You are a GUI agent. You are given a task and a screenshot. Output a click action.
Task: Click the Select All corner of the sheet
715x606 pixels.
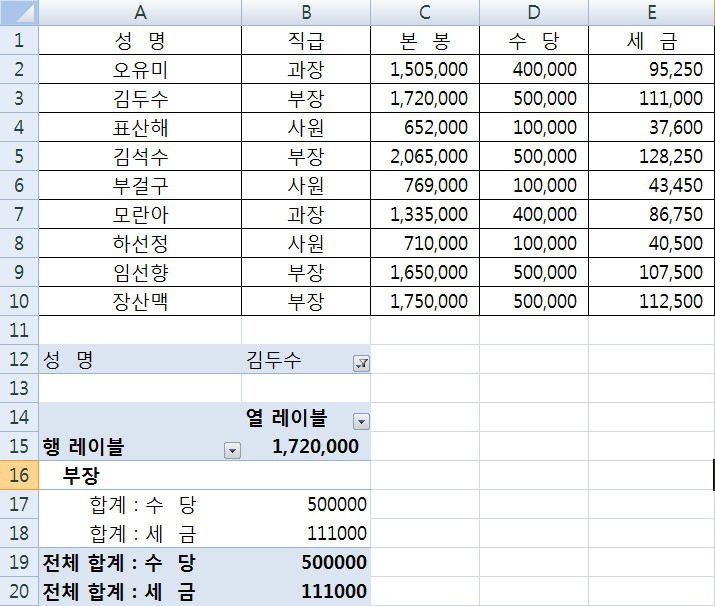coord(19,12)
